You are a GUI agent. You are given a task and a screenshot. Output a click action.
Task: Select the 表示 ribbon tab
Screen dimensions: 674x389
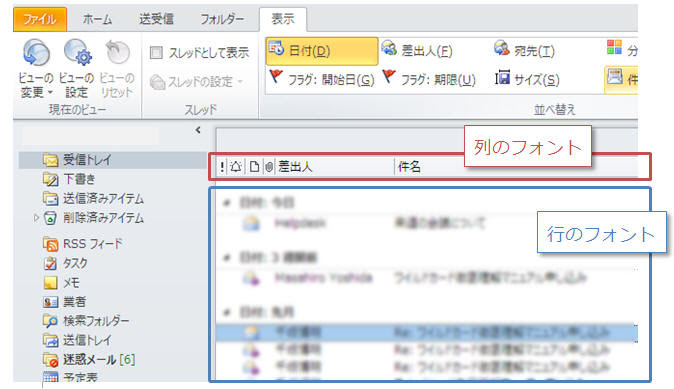(283, 19)
